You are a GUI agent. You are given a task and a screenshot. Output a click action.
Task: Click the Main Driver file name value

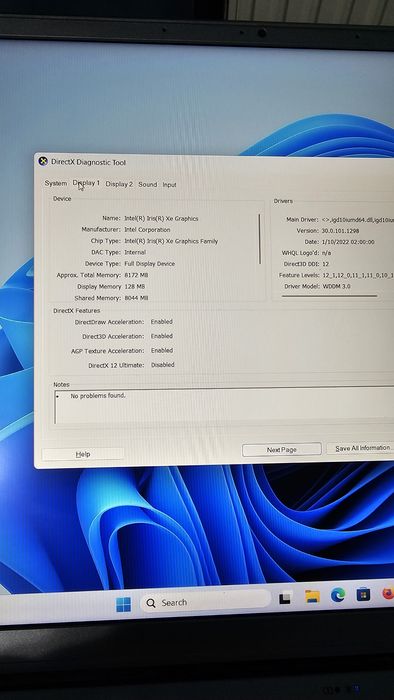tap(358, 220)
